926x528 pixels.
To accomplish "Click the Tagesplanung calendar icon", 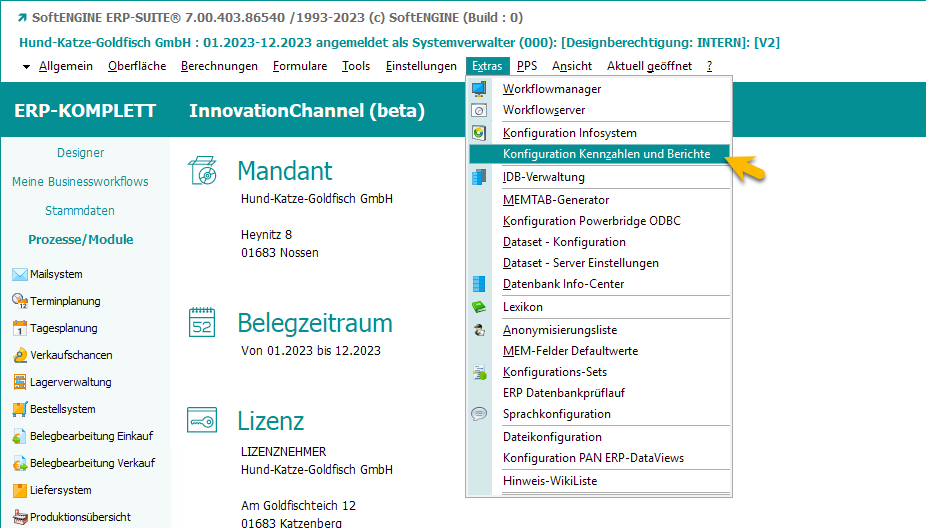I will point(20,328).
